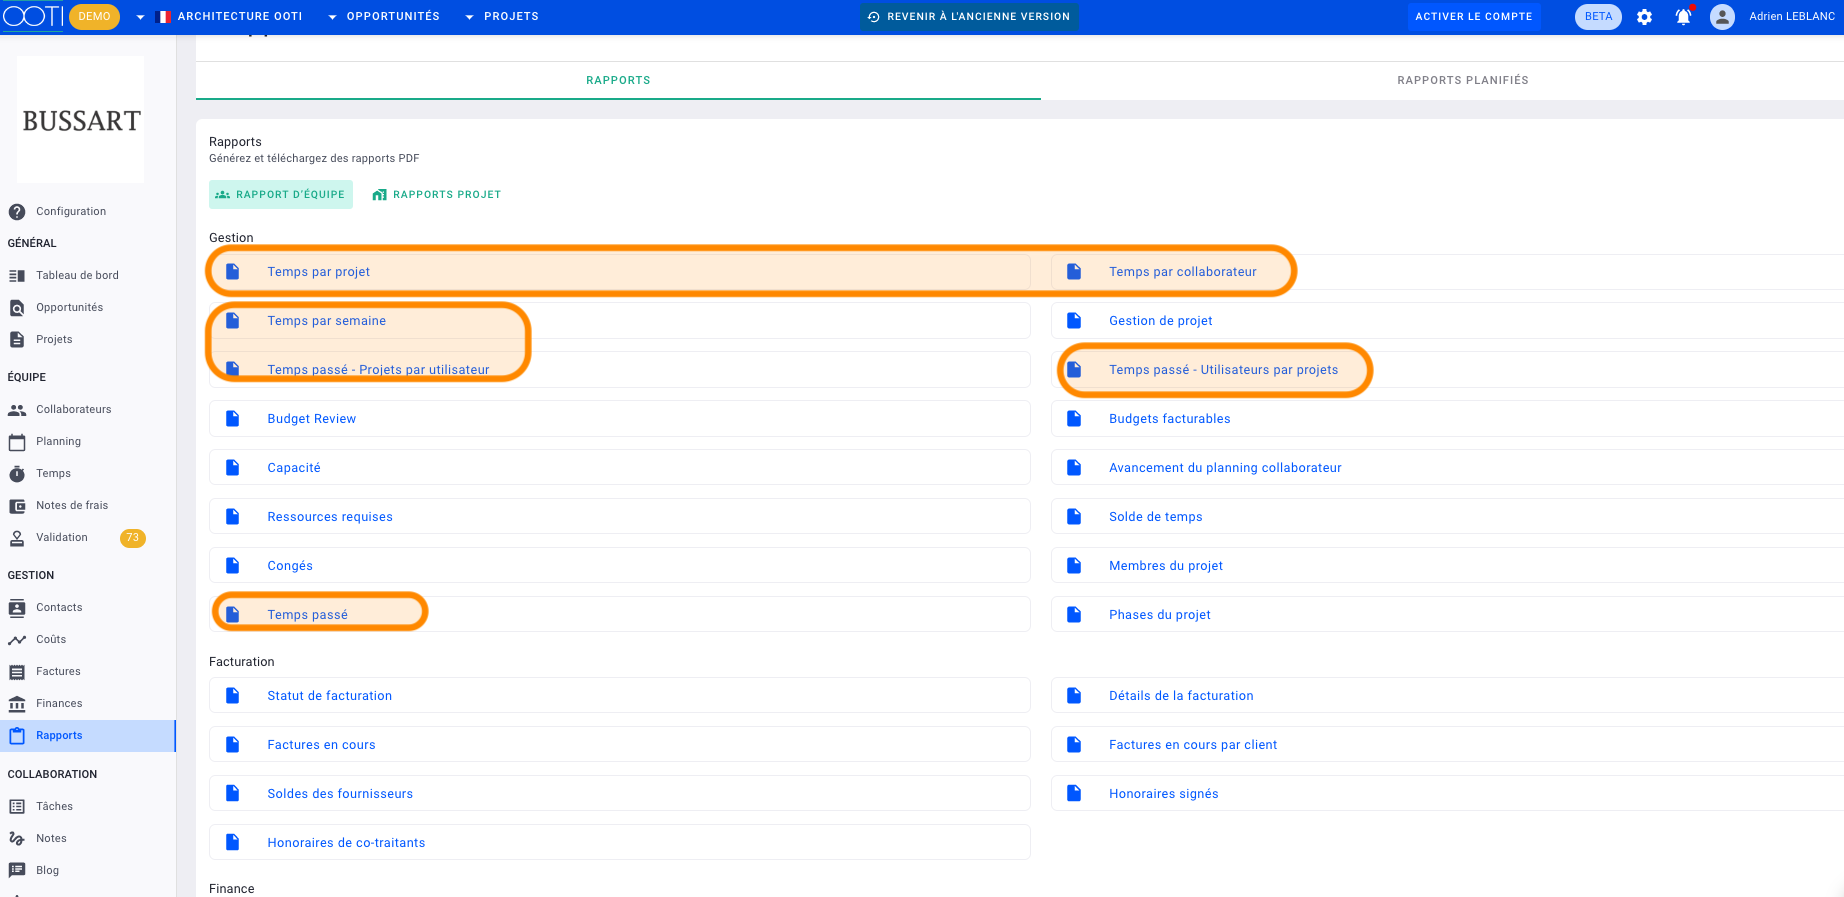Open the Phases du projet report
The image size is (1844, 897).
pos(1447,615)
